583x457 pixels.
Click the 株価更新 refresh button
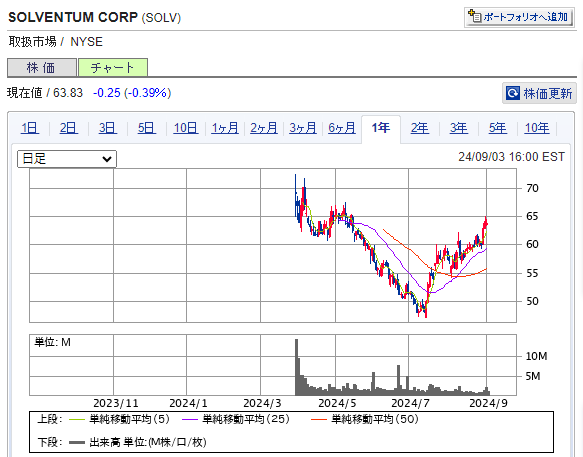tap(539, 93)
